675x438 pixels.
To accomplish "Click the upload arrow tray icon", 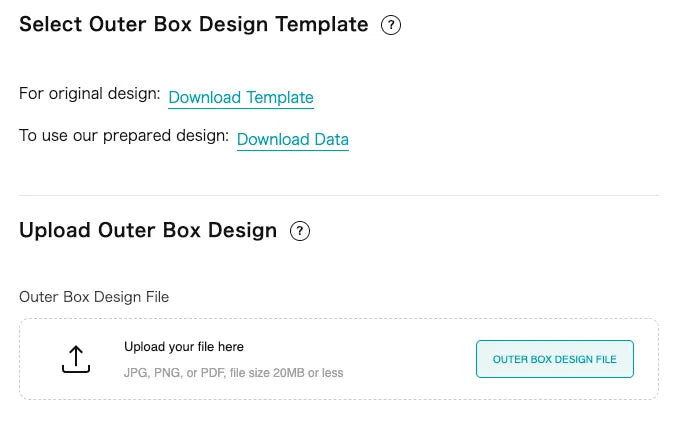I will [x=76, y=359].
